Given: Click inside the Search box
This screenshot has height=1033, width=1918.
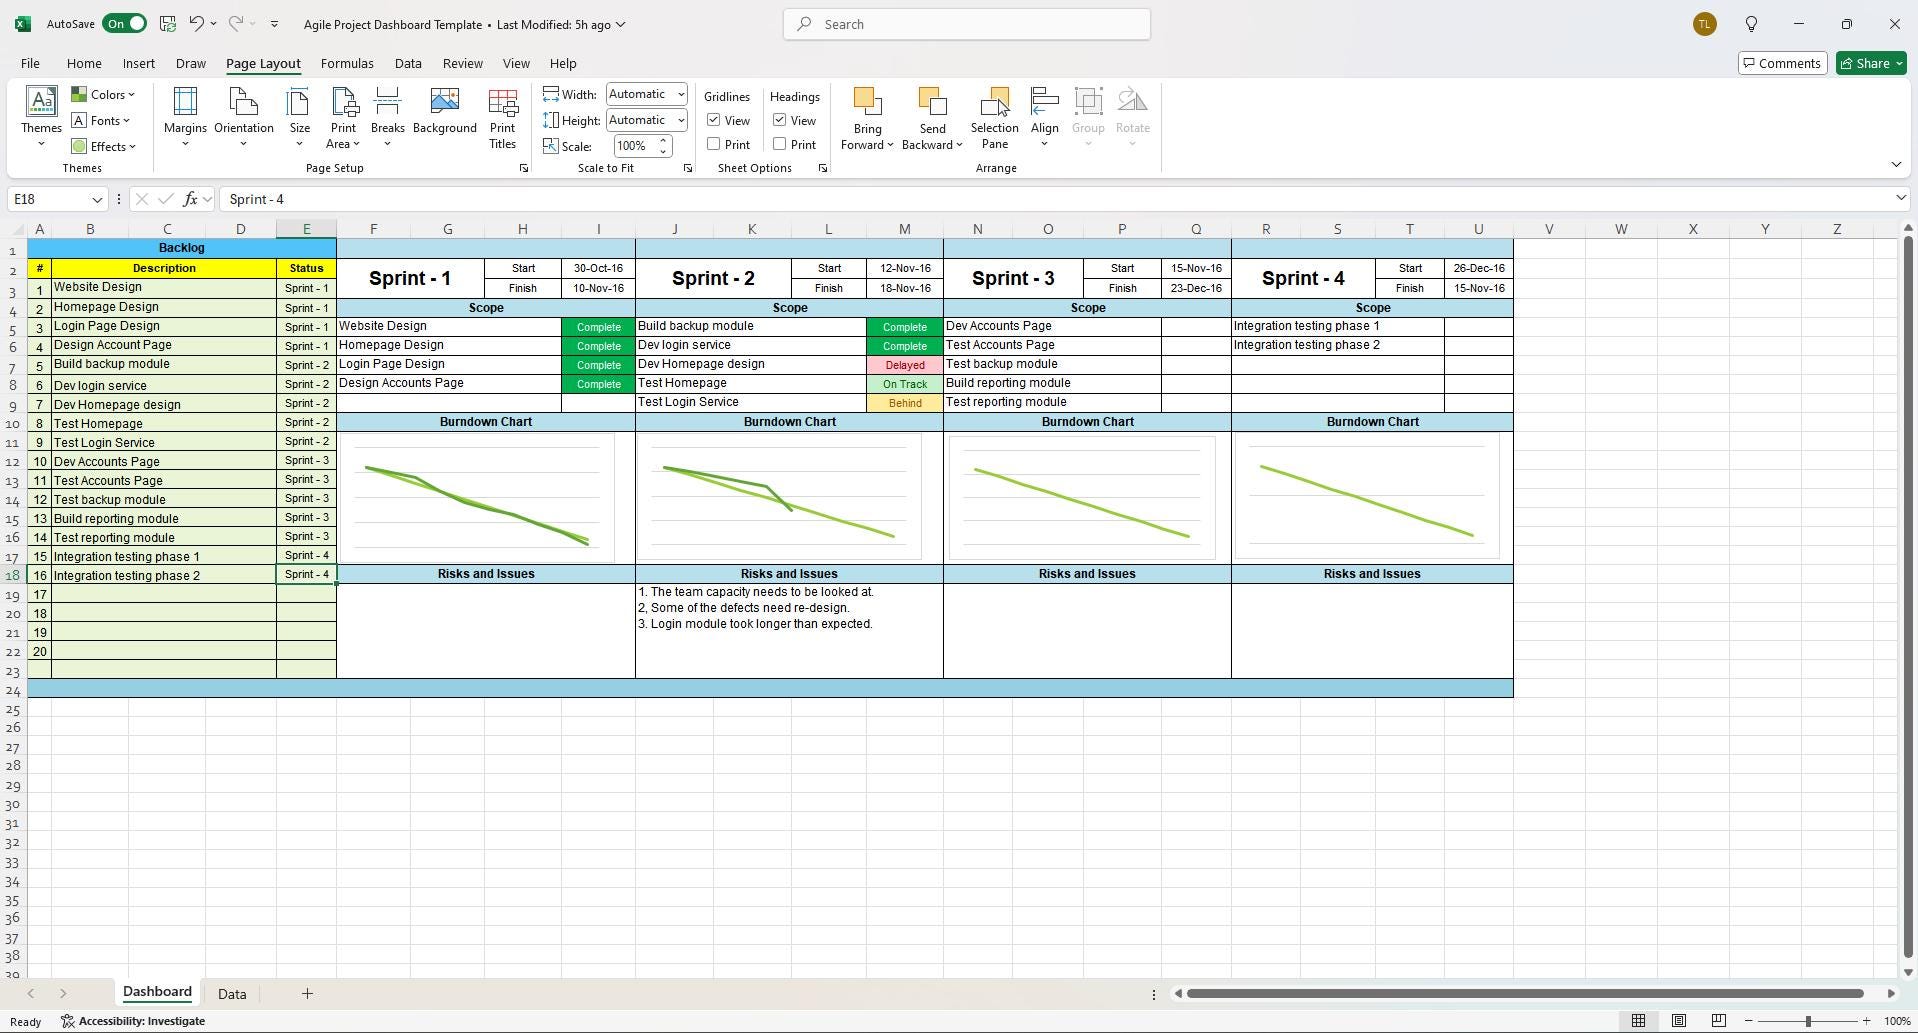Looking at the screenshot, I should point(965,23).
